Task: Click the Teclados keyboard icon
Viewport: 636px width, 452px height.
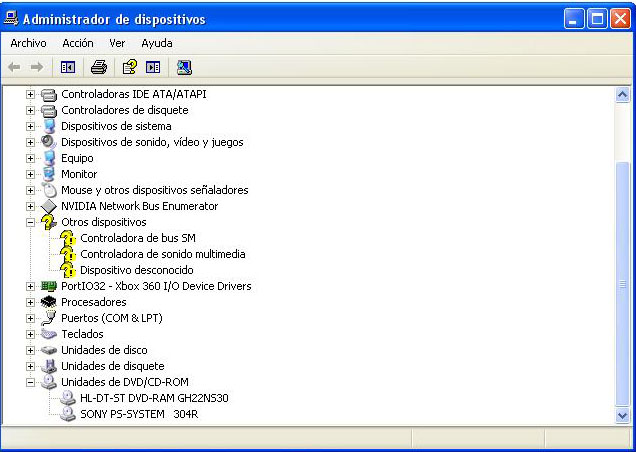Action: click(x=49, y=334)
